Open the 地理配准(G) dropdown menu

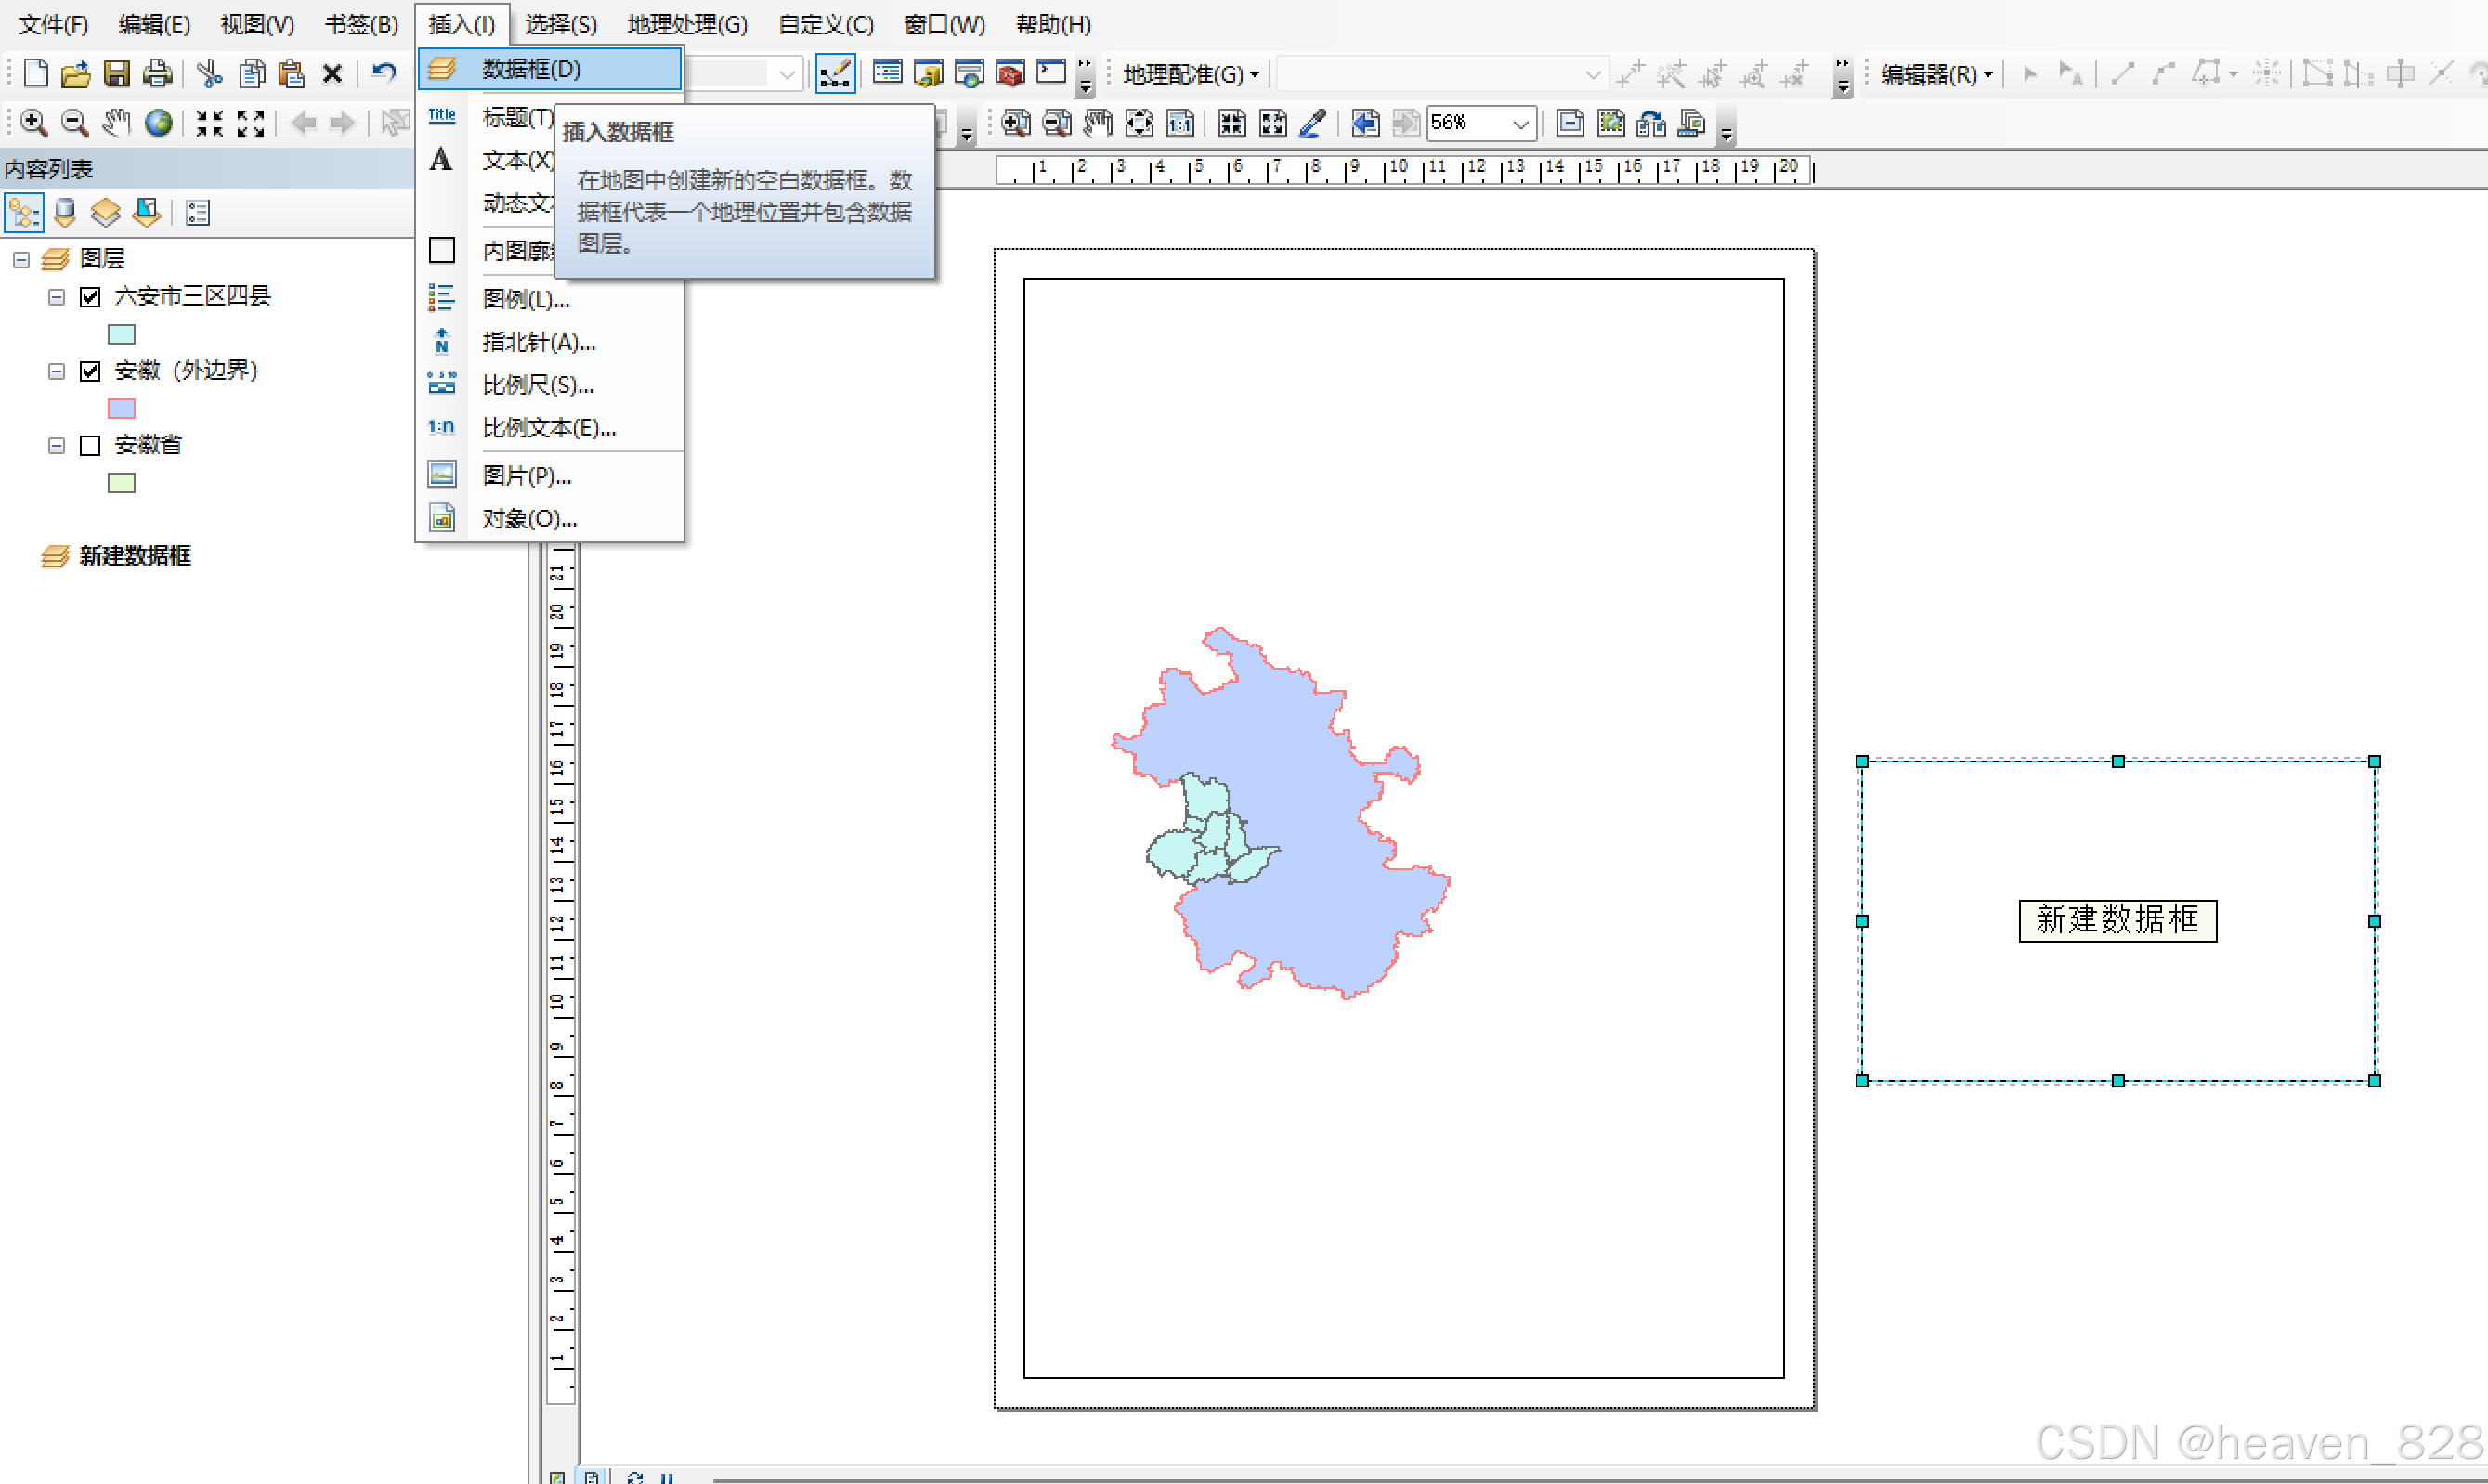coord(1190,74)
